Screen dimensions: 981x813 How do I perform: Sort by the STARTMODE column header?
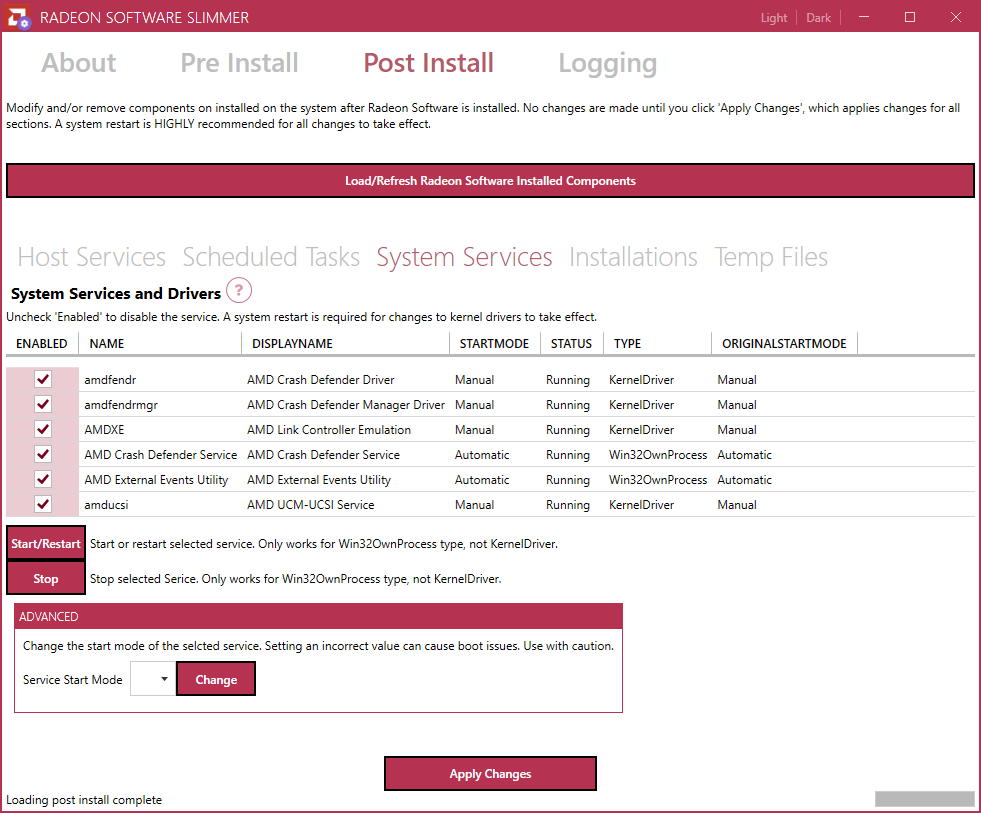(495, 344)
